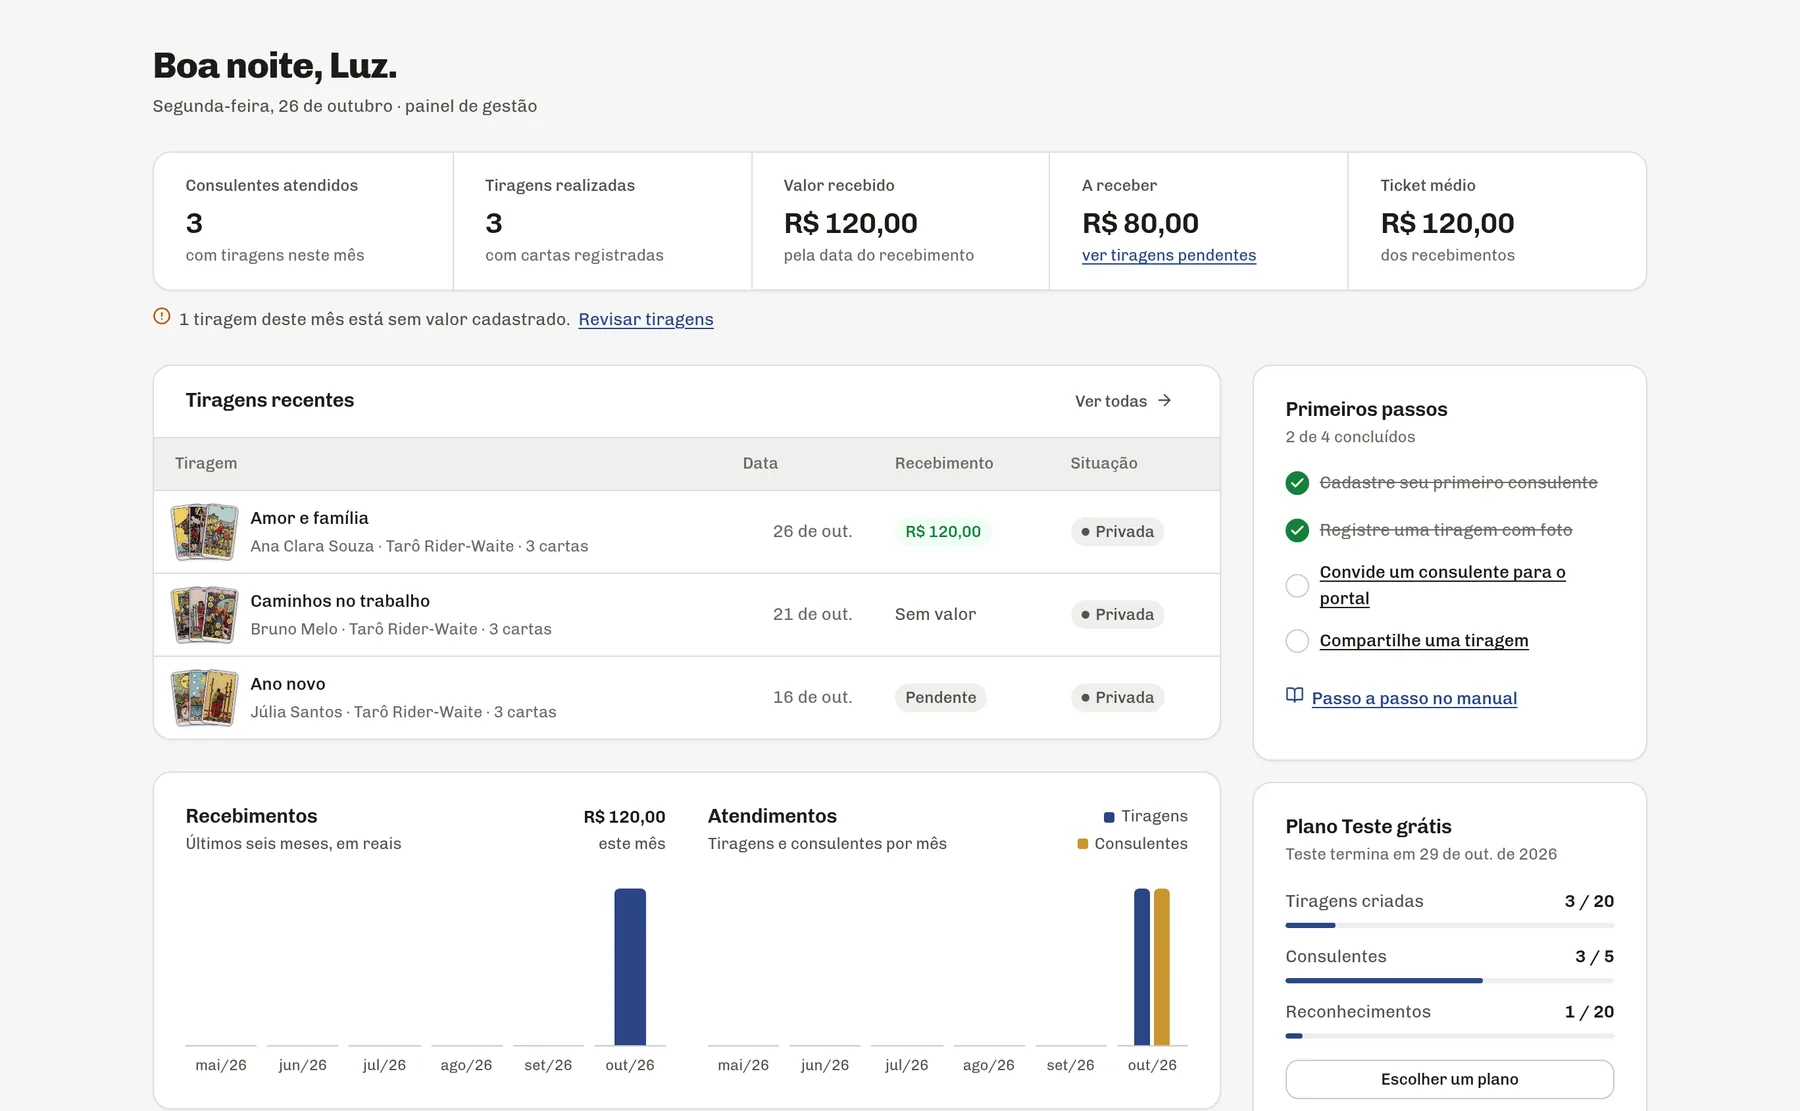Open the ver tiragens pendentes link
Image resolution: width=1800 pixels, height=1111 pixels.
pos(1168,255)
